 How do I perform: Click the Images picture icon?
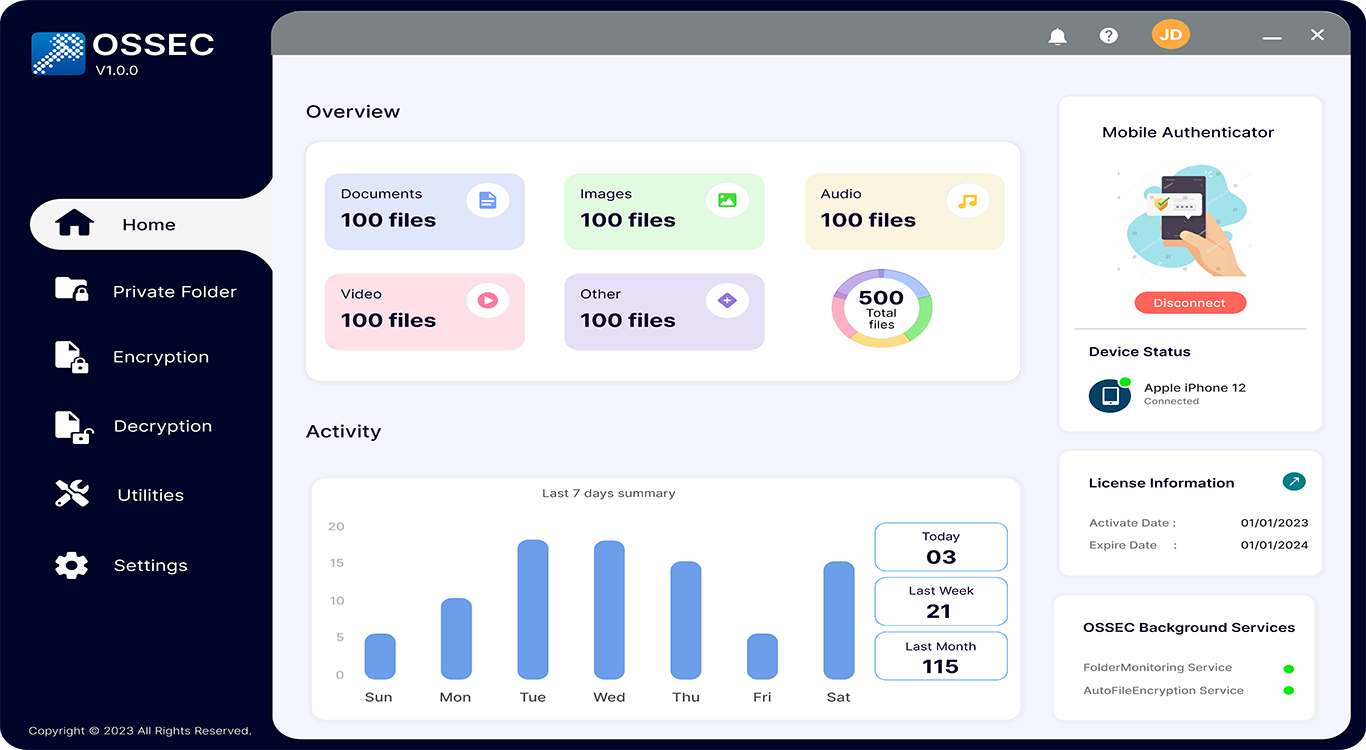[727, 200]
